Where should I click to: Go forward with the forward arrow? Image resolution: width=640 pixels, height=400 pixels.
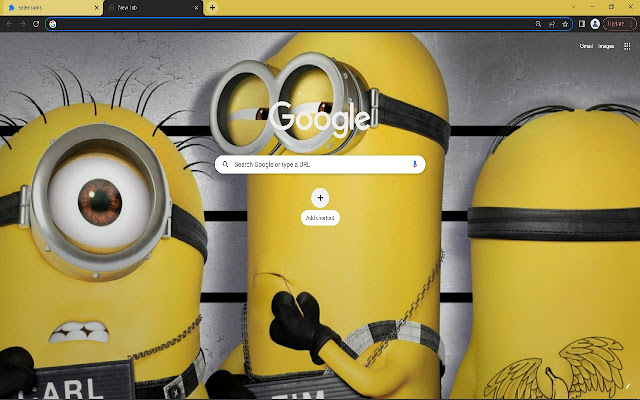point(22,24)
